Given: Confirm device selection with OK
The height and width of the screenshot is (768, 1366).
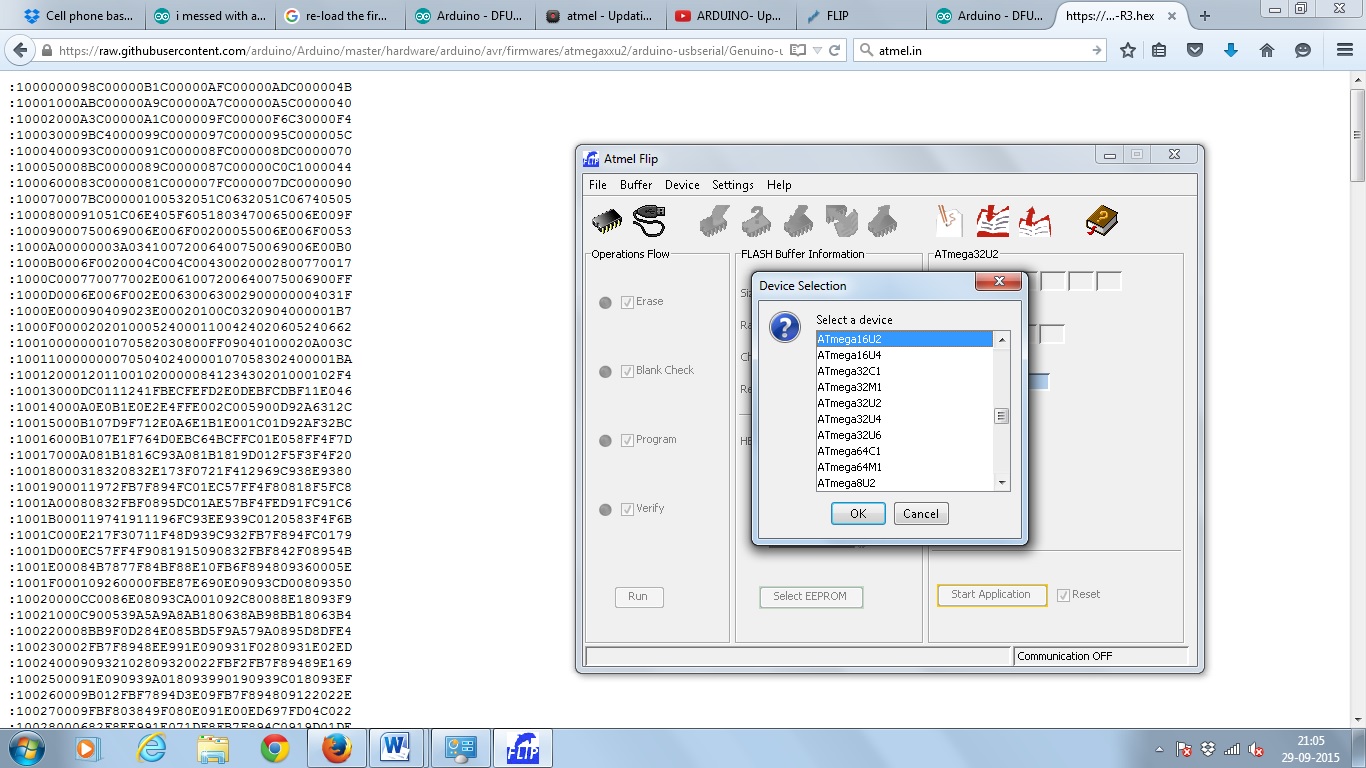Looking at the screenshot, I should tap(857, 513).
